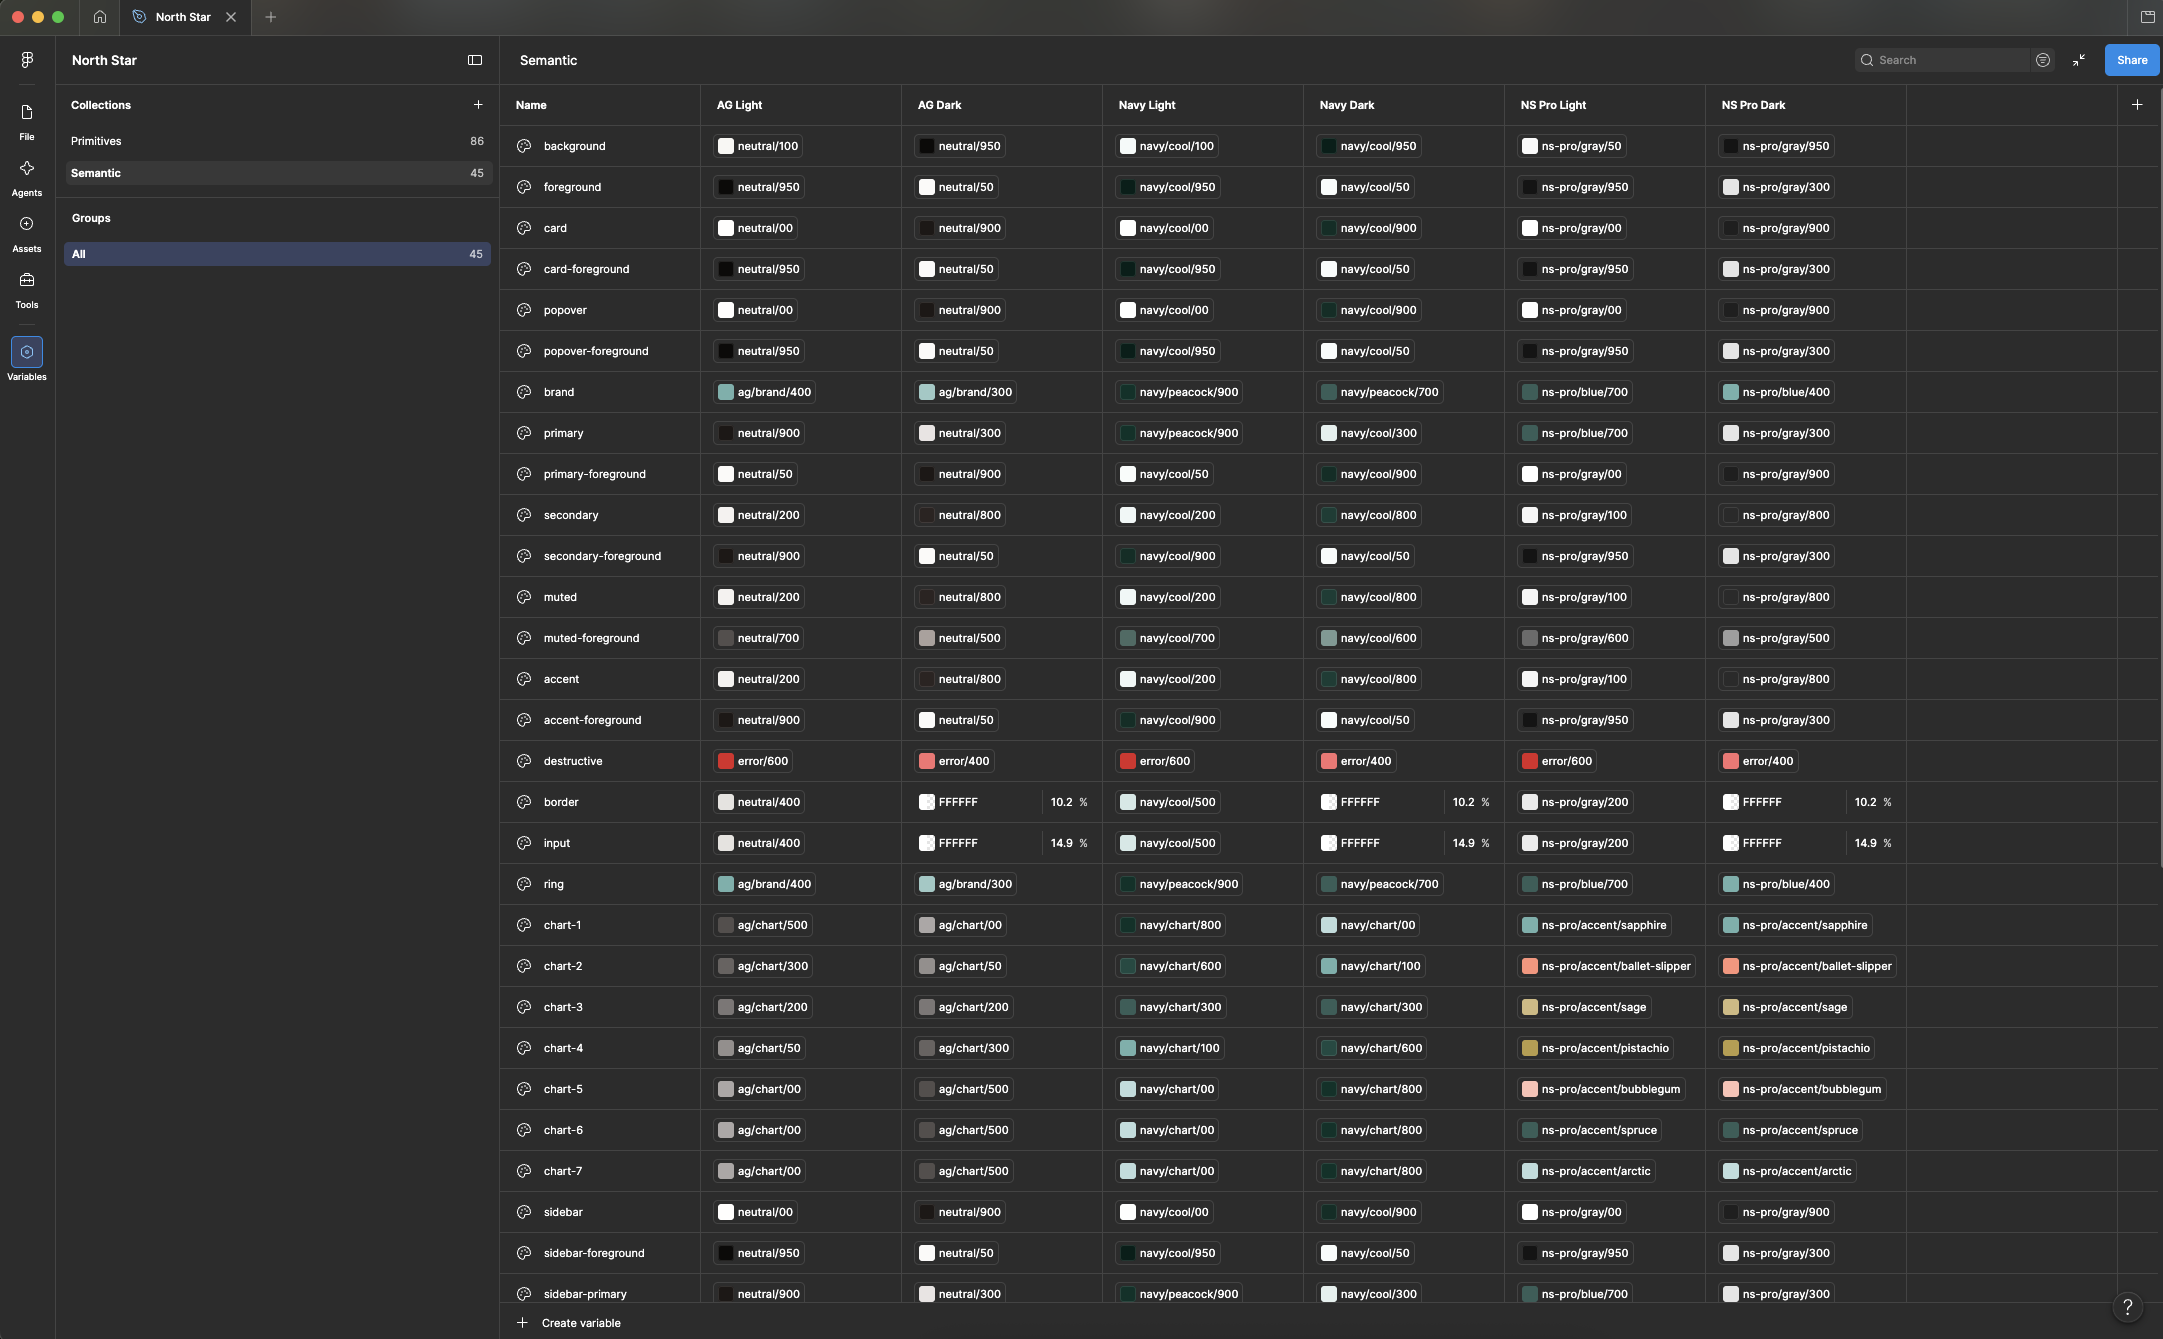Click ring AG Dark ag/brand/300 value

coord(966,884)
